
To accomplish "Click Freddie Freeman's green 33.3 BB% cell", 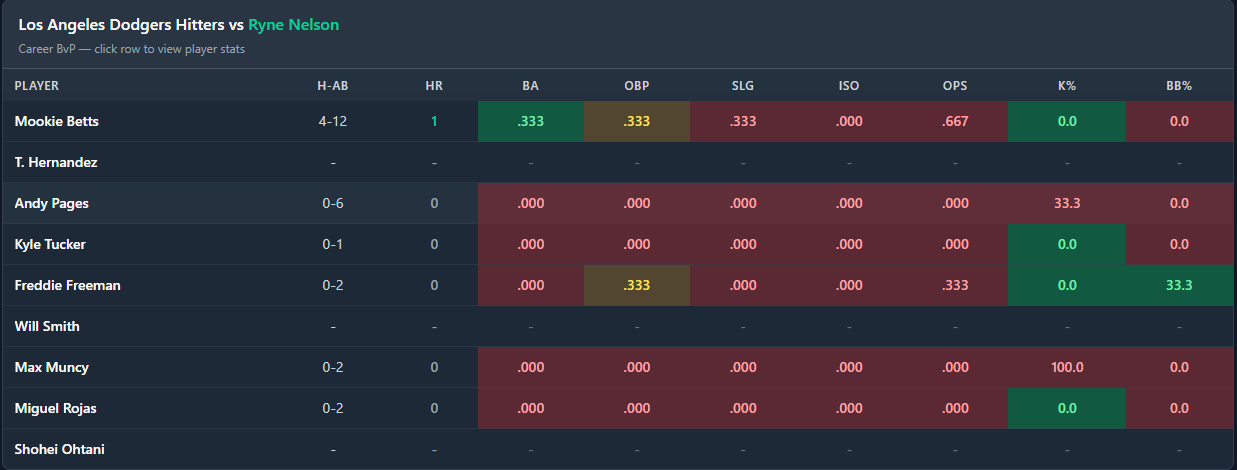I will click(1179, 285).
